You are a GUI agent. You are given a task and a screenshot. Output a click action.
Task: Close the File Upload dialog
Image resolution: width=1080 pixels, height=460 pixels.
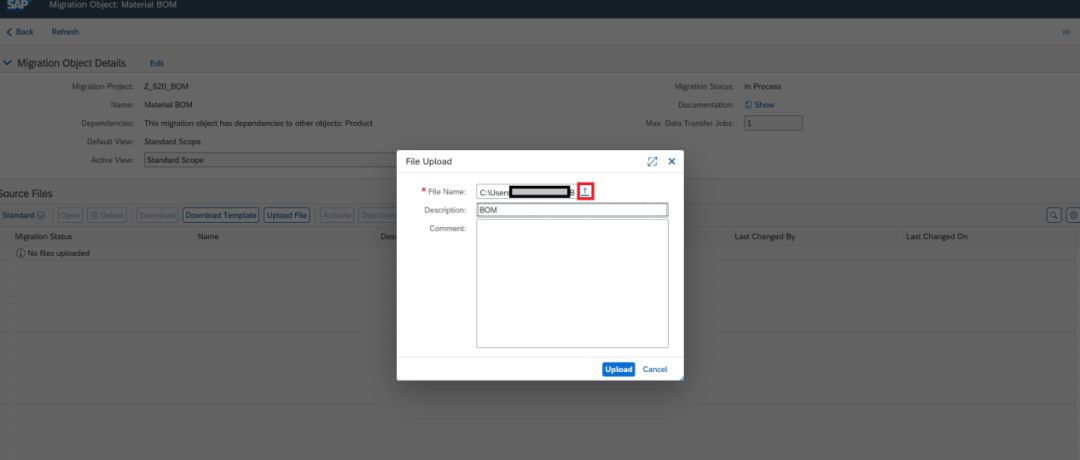[x=672, y=161]
